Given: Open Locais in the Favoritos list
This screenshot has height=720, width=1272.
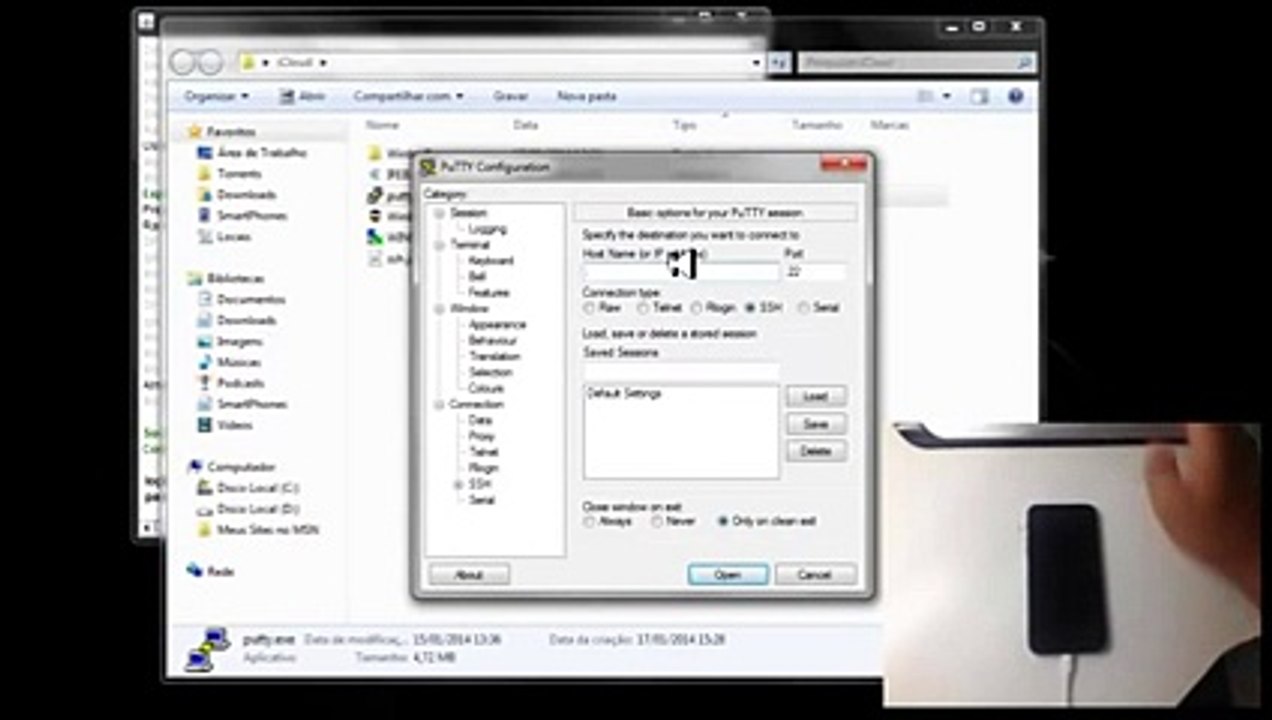Looking at the screenshot, I should click(233, 236).
